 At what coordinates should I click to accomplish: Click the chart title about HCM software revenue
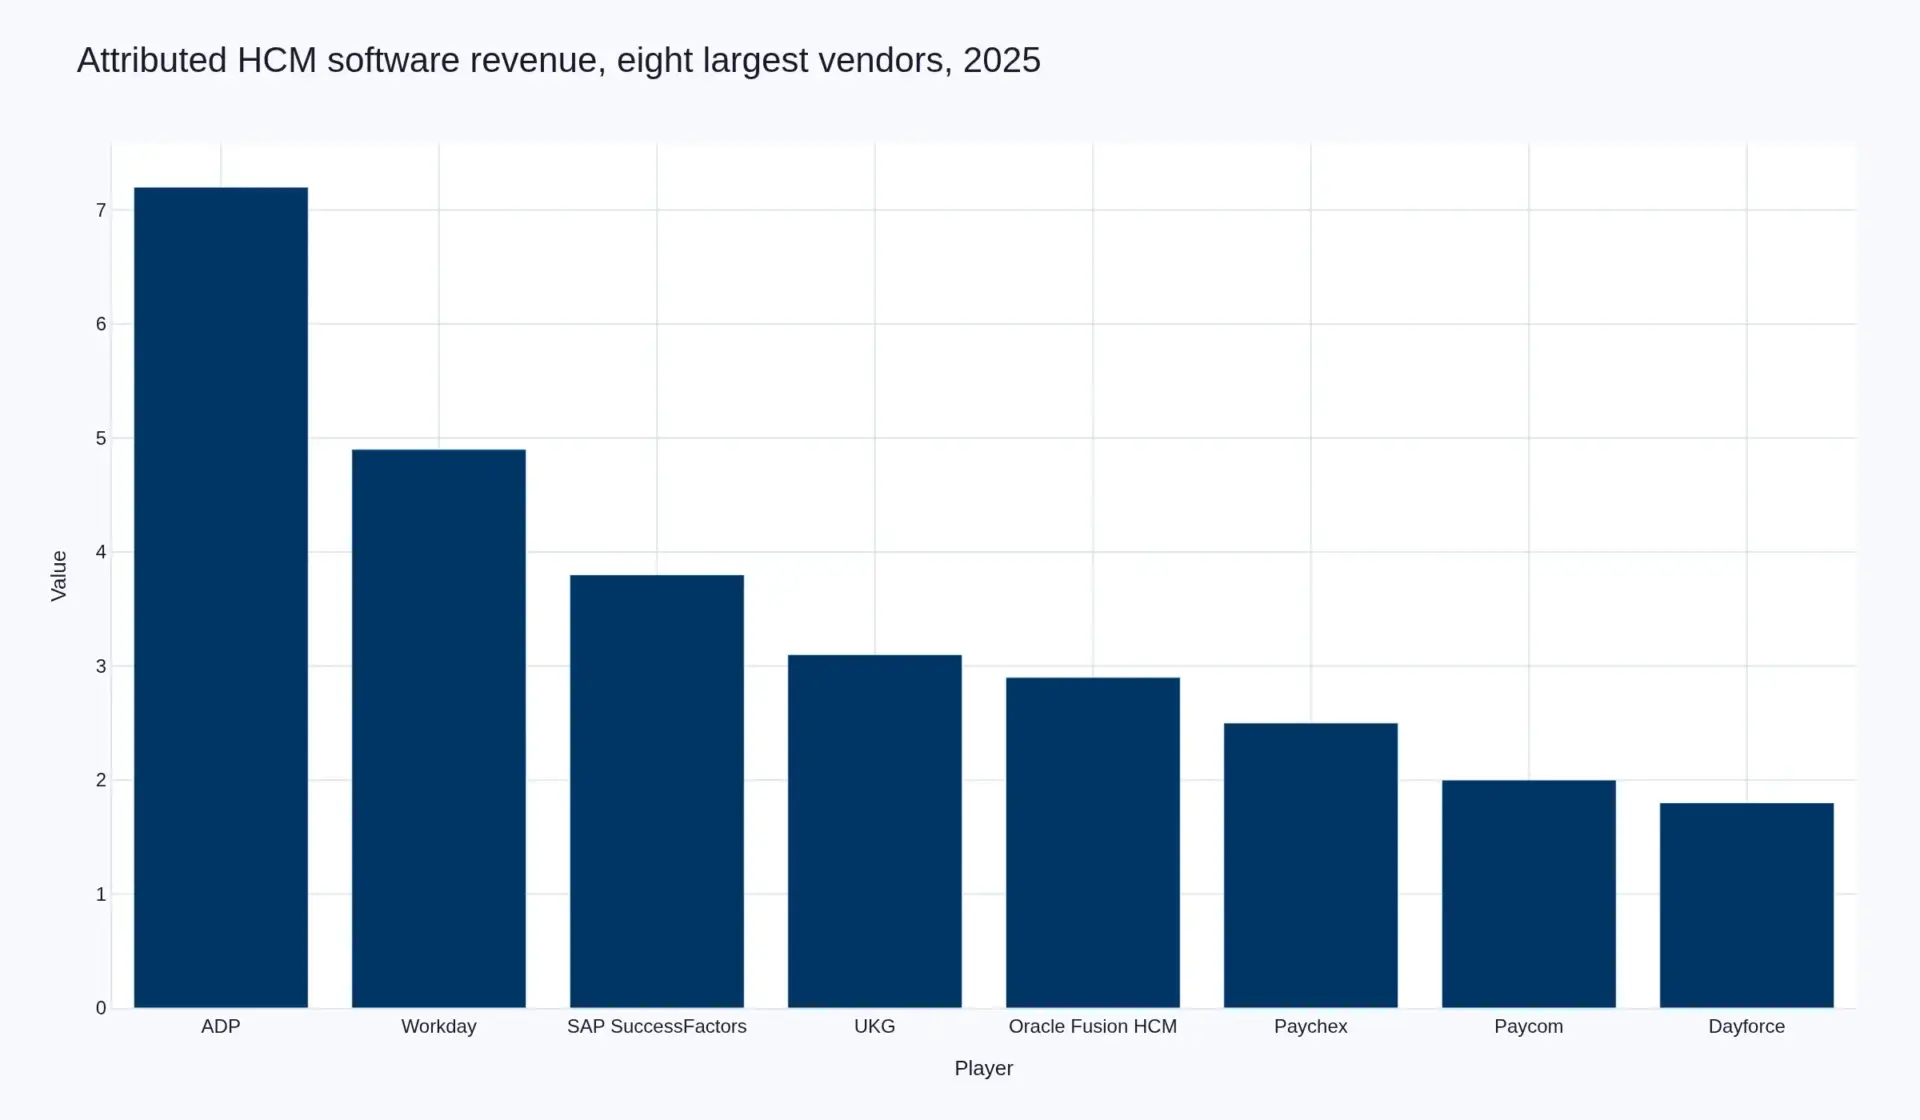[x=559, y=61]
